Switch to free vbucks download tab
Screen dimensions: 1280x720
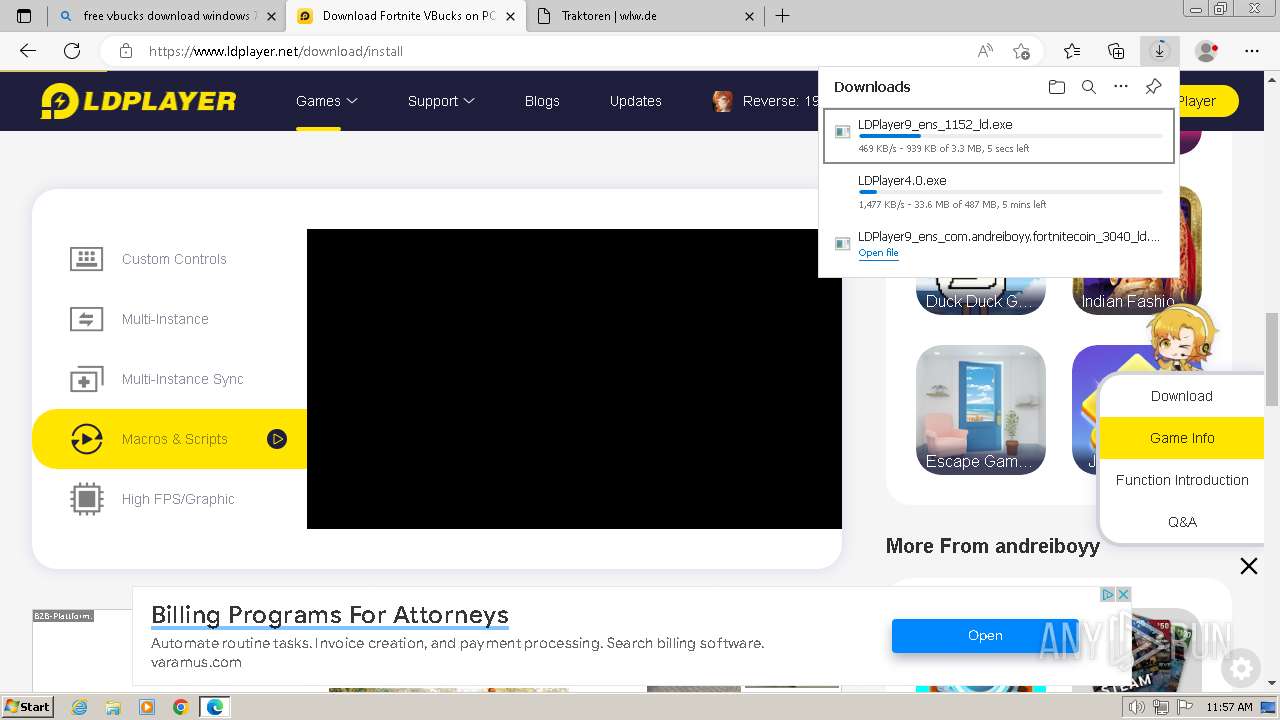165,16
